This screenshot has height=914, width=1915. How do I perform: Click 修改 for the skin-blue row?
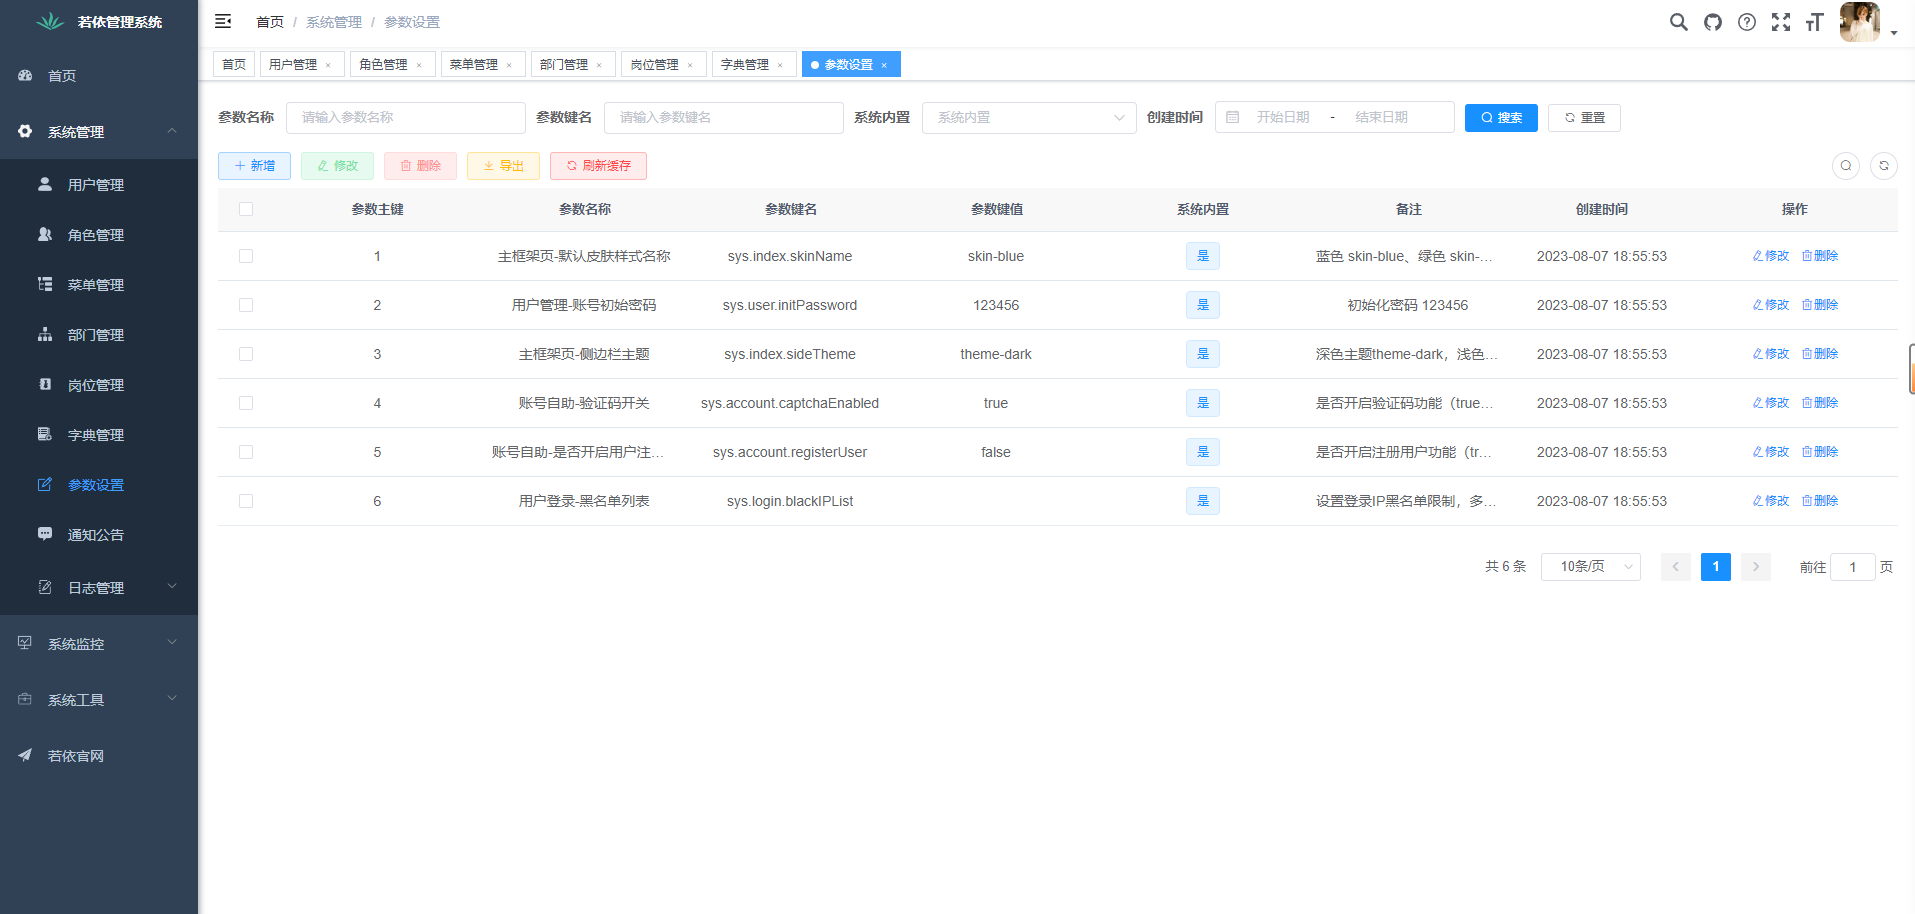1770,256
